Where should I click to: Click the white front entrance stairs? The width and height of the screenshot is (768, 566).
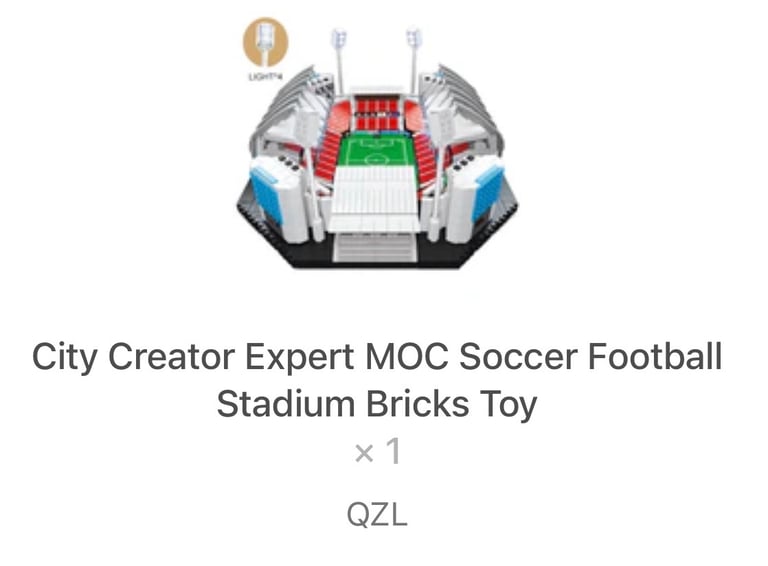[375, 247]
